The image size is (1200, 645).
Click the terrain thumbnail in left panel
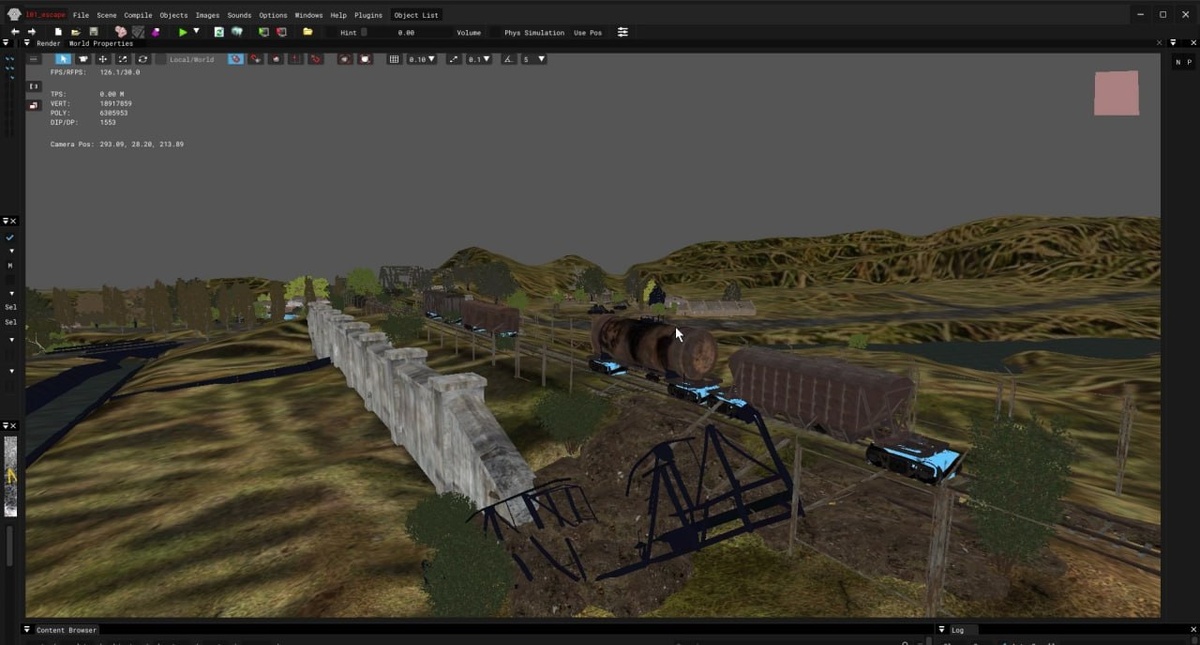pos(11,476)
